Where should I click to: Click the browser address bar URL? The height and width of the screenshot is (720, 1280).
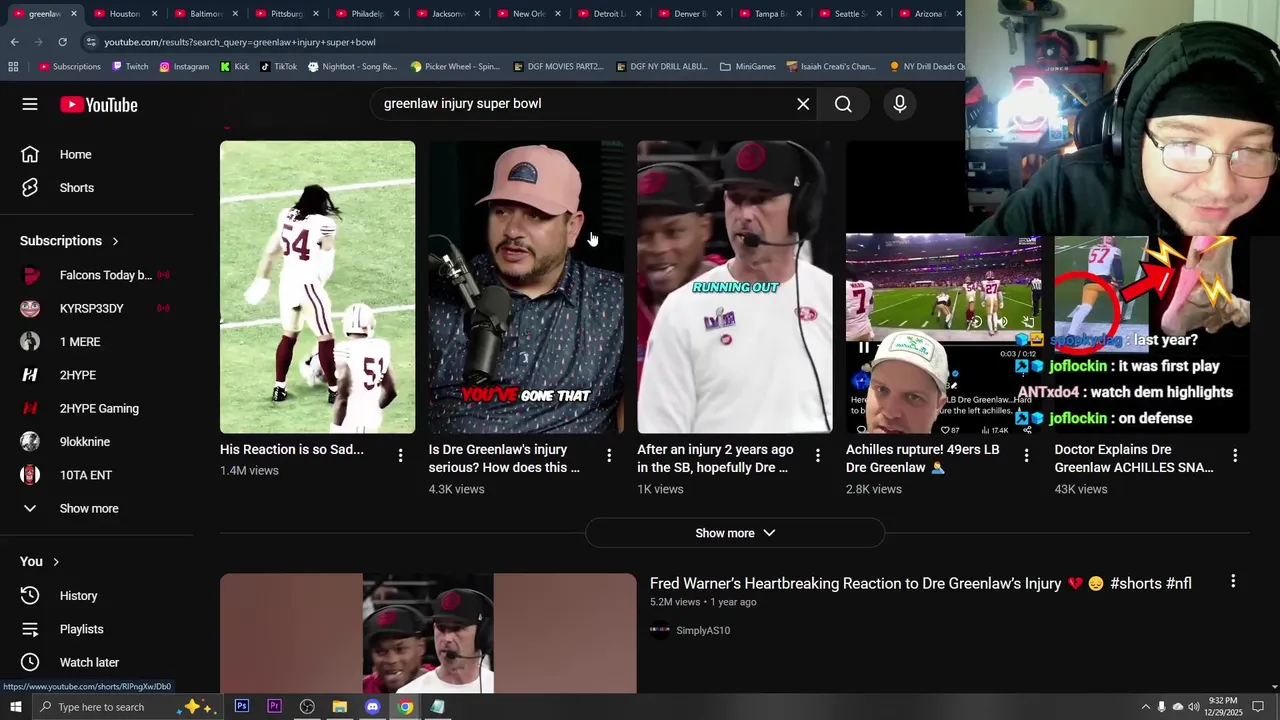point(240,42)
